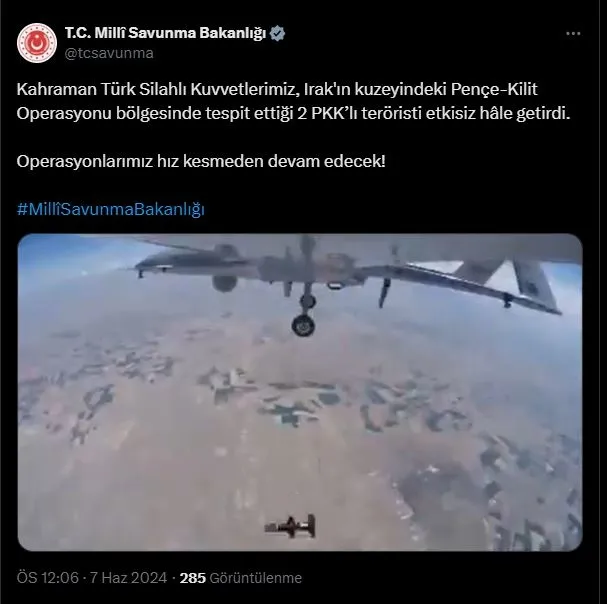Screen dimensions: 607x604
Task: Click the "Kahraman Türk Silahlı Kuvvetlerimiz" opening text
Action: 155,89
